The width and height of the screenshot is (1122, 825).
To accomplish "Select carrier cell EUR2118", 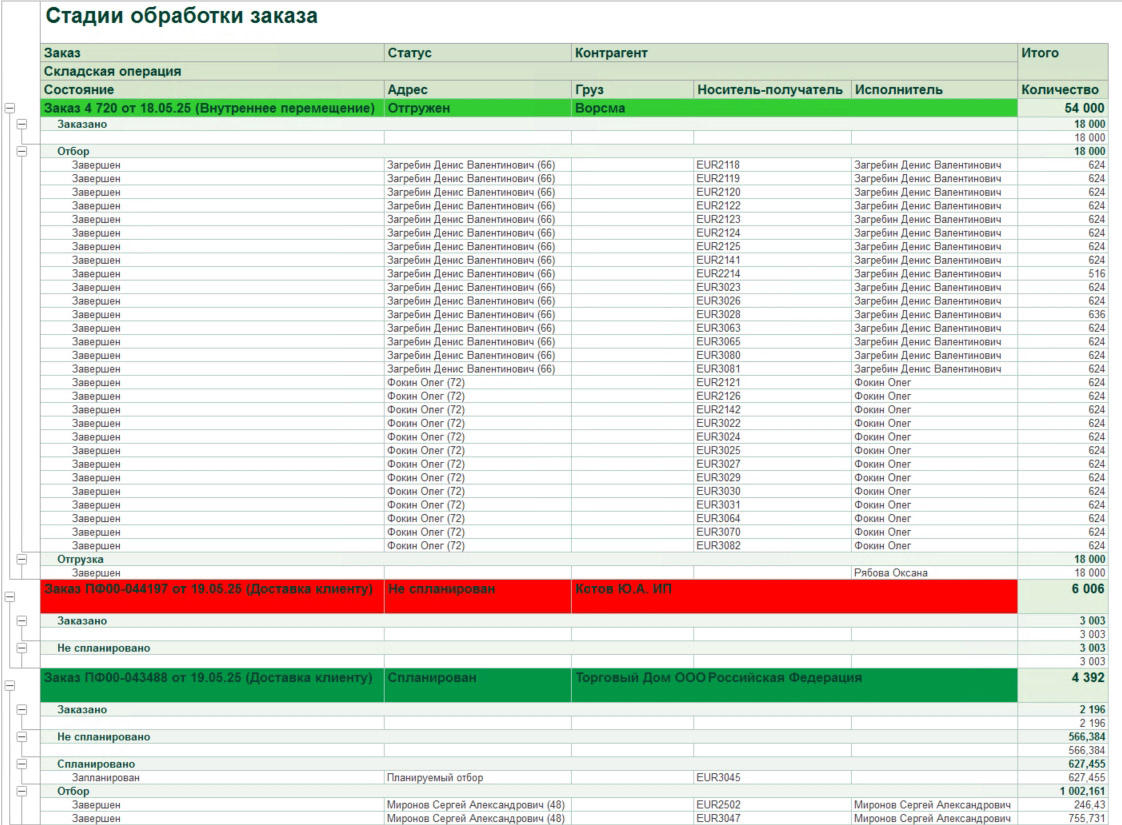I will [x=773, y=165].
